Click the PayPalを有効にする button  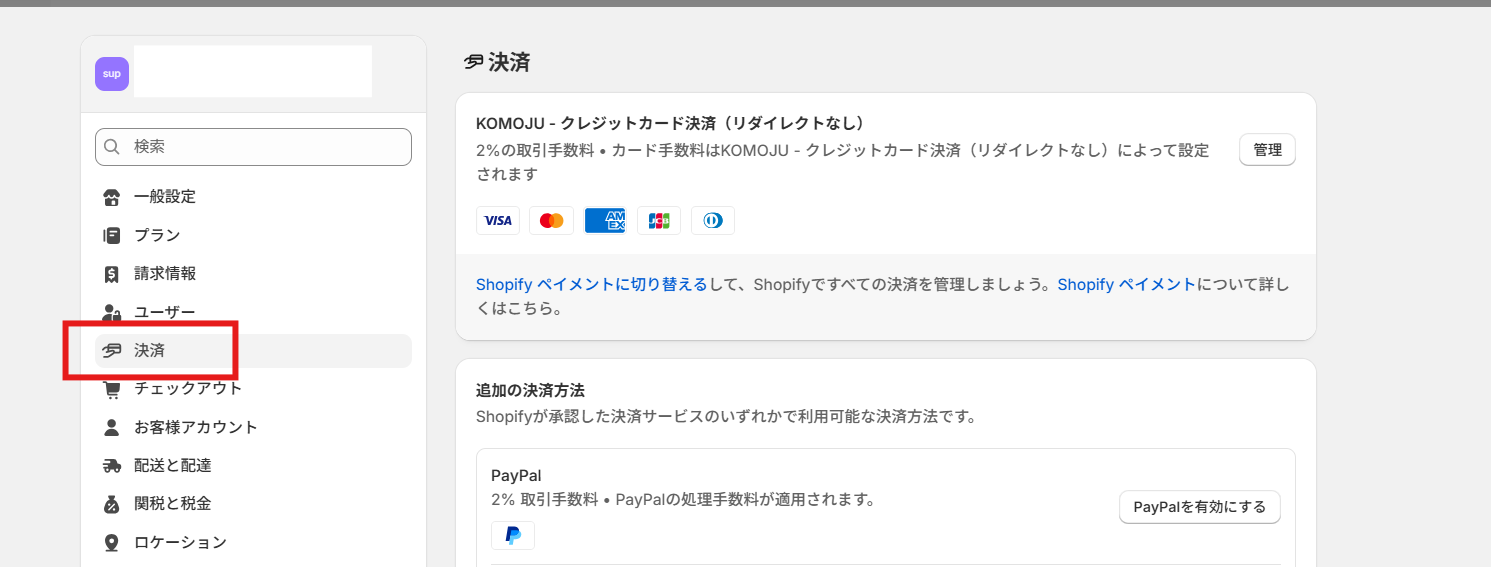click(x=1199, y=507)
